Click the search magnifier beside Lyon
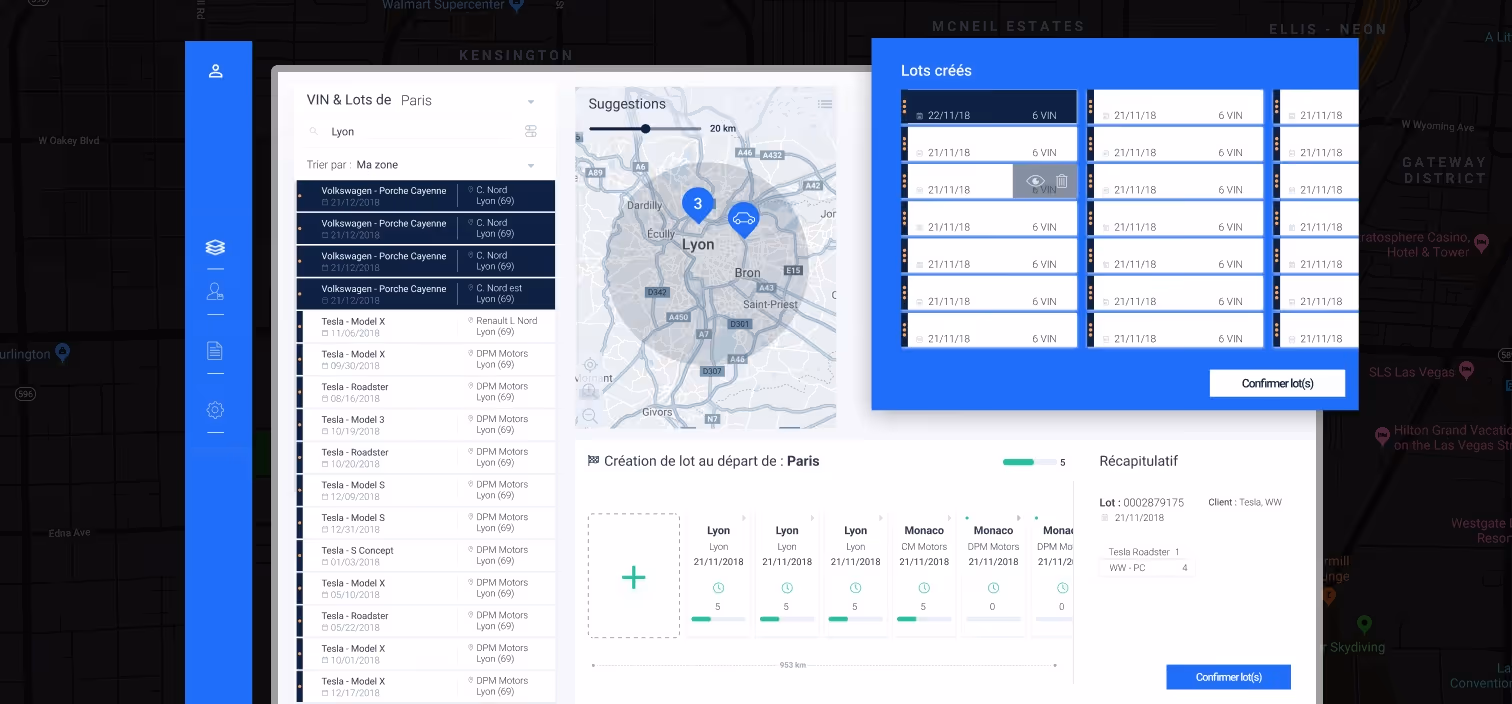The image size is (1512, 704). pyautogui.click(x=314, y=132)
